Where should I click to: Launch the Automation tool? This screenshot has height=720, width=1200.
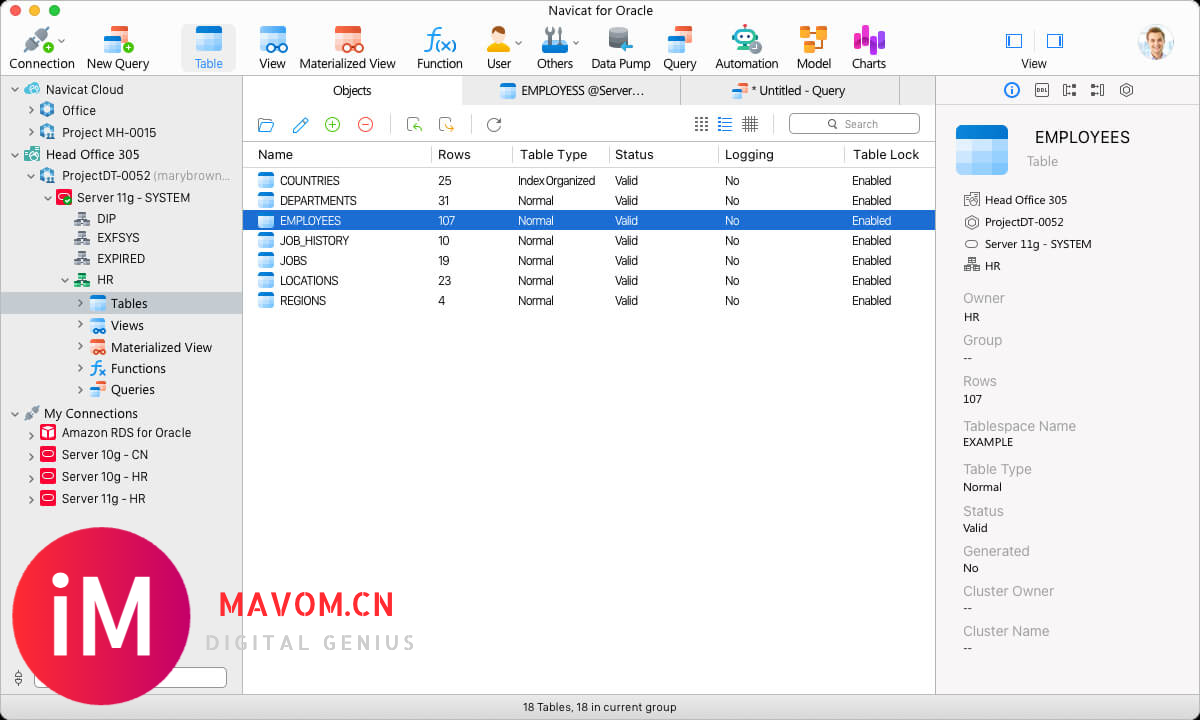[x=746, y=47]
